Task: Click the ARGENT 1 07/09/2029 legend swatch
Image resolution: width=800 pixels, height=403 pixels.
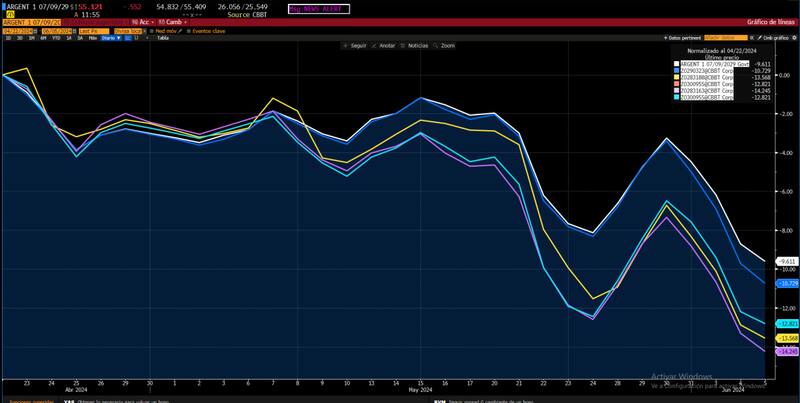Action: 677,63
